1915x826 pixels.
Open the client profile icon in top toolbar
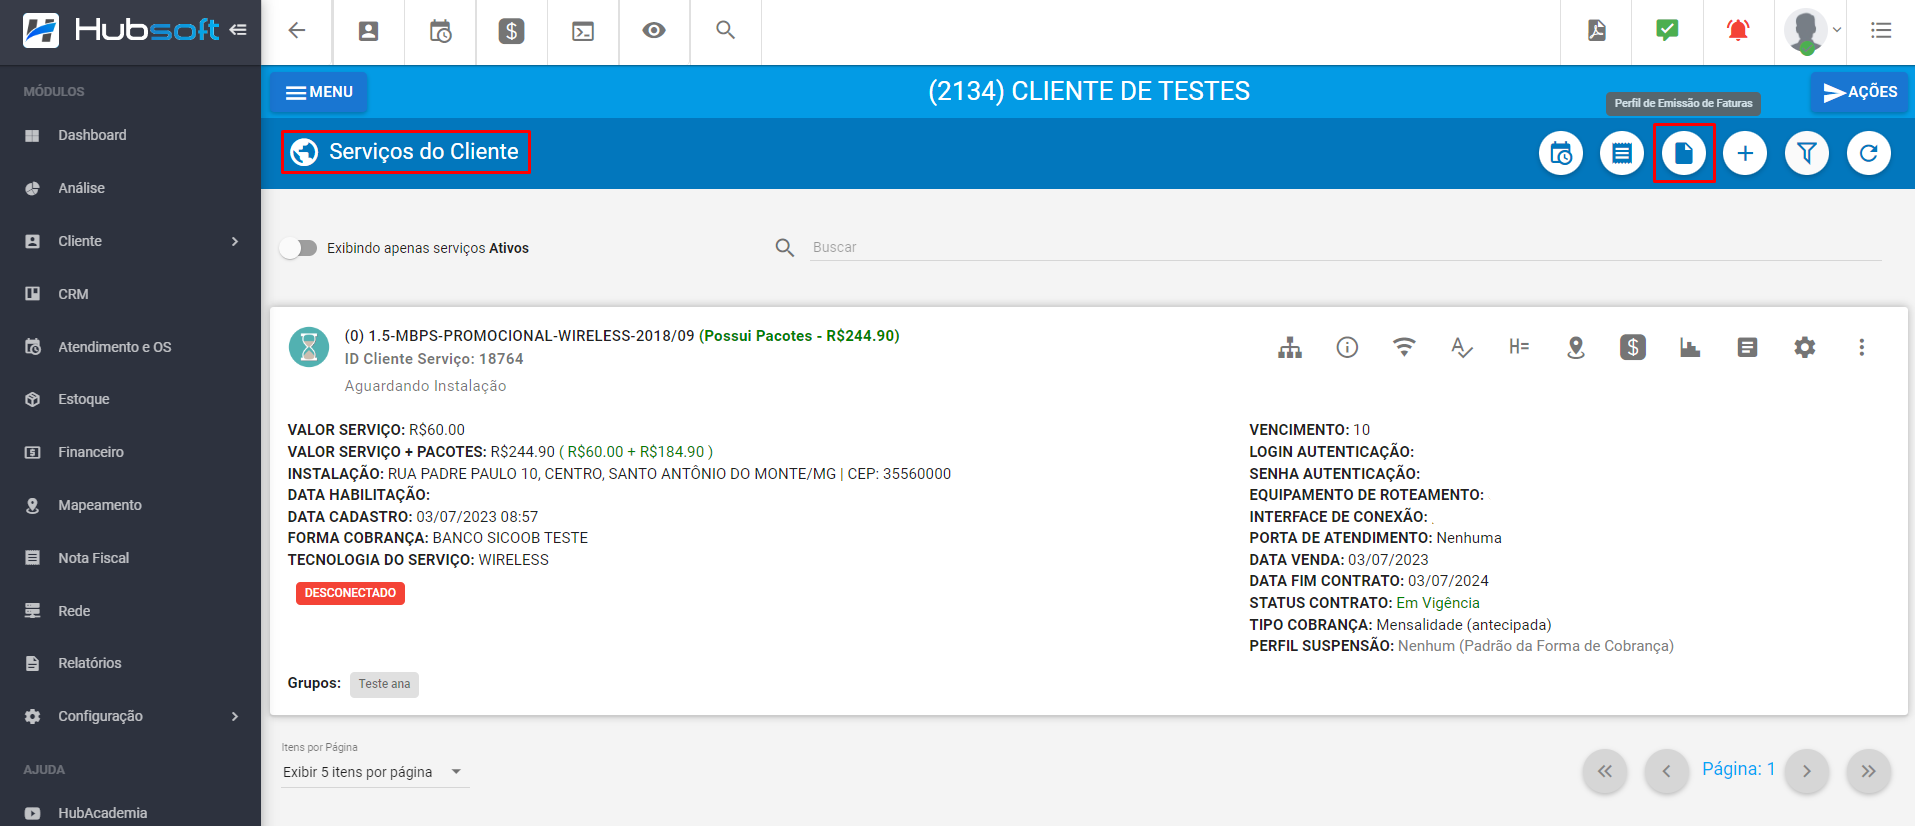(369, 31)
